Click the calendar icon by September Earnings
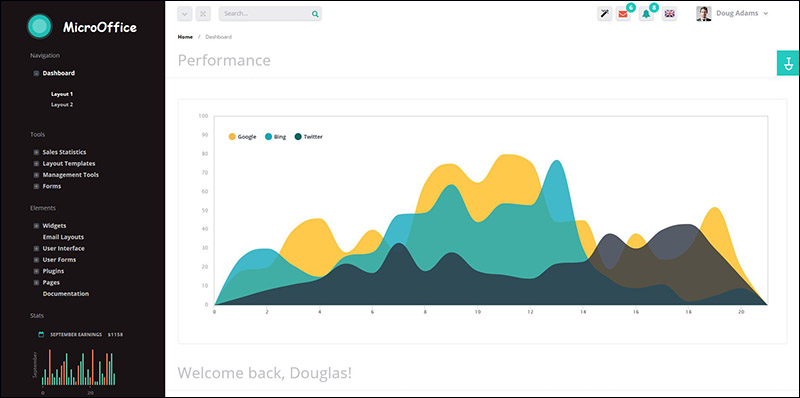The width and height of the screenshot is (800, 398). (41, 335)
